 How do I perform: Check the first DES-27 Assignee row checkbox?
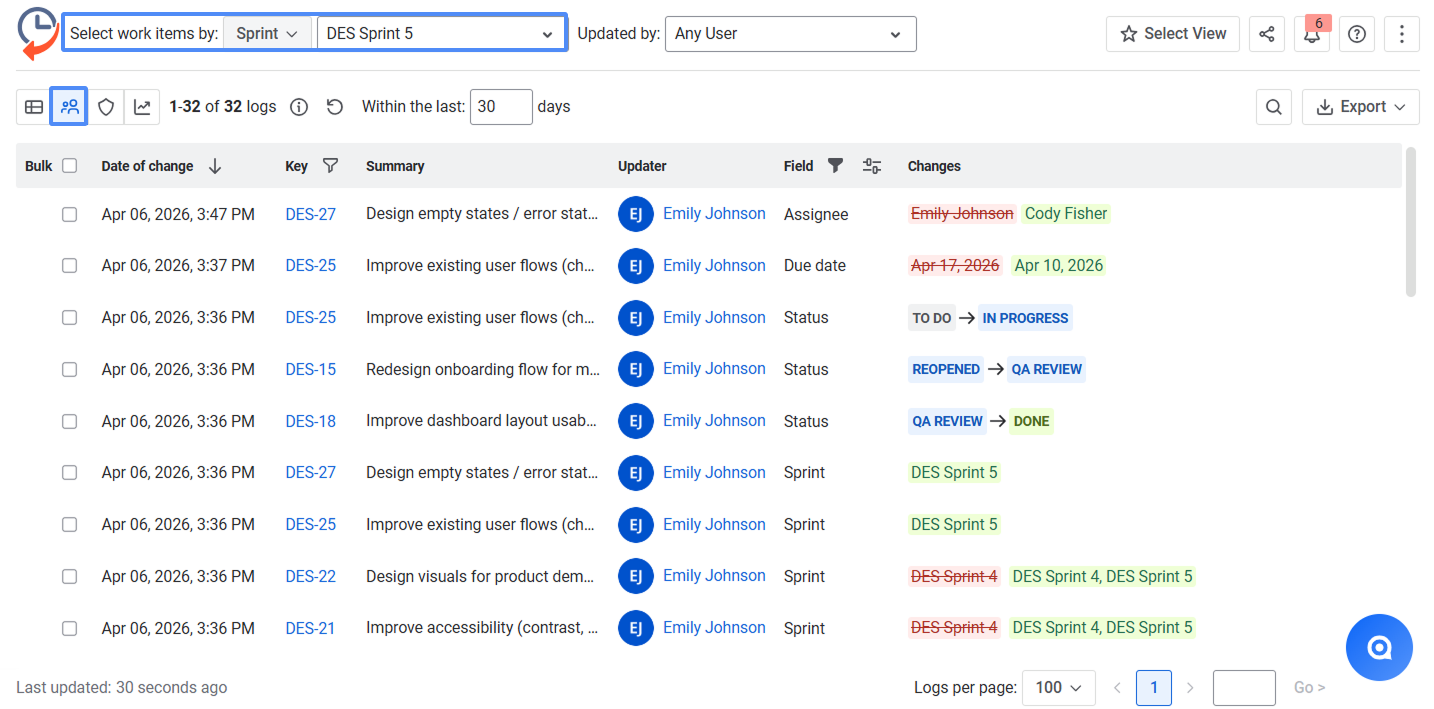click(70, 214)
